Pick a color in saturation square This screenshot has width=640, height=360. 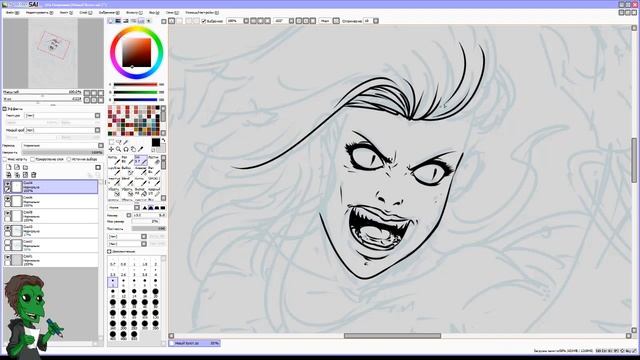tap(137, 53)
